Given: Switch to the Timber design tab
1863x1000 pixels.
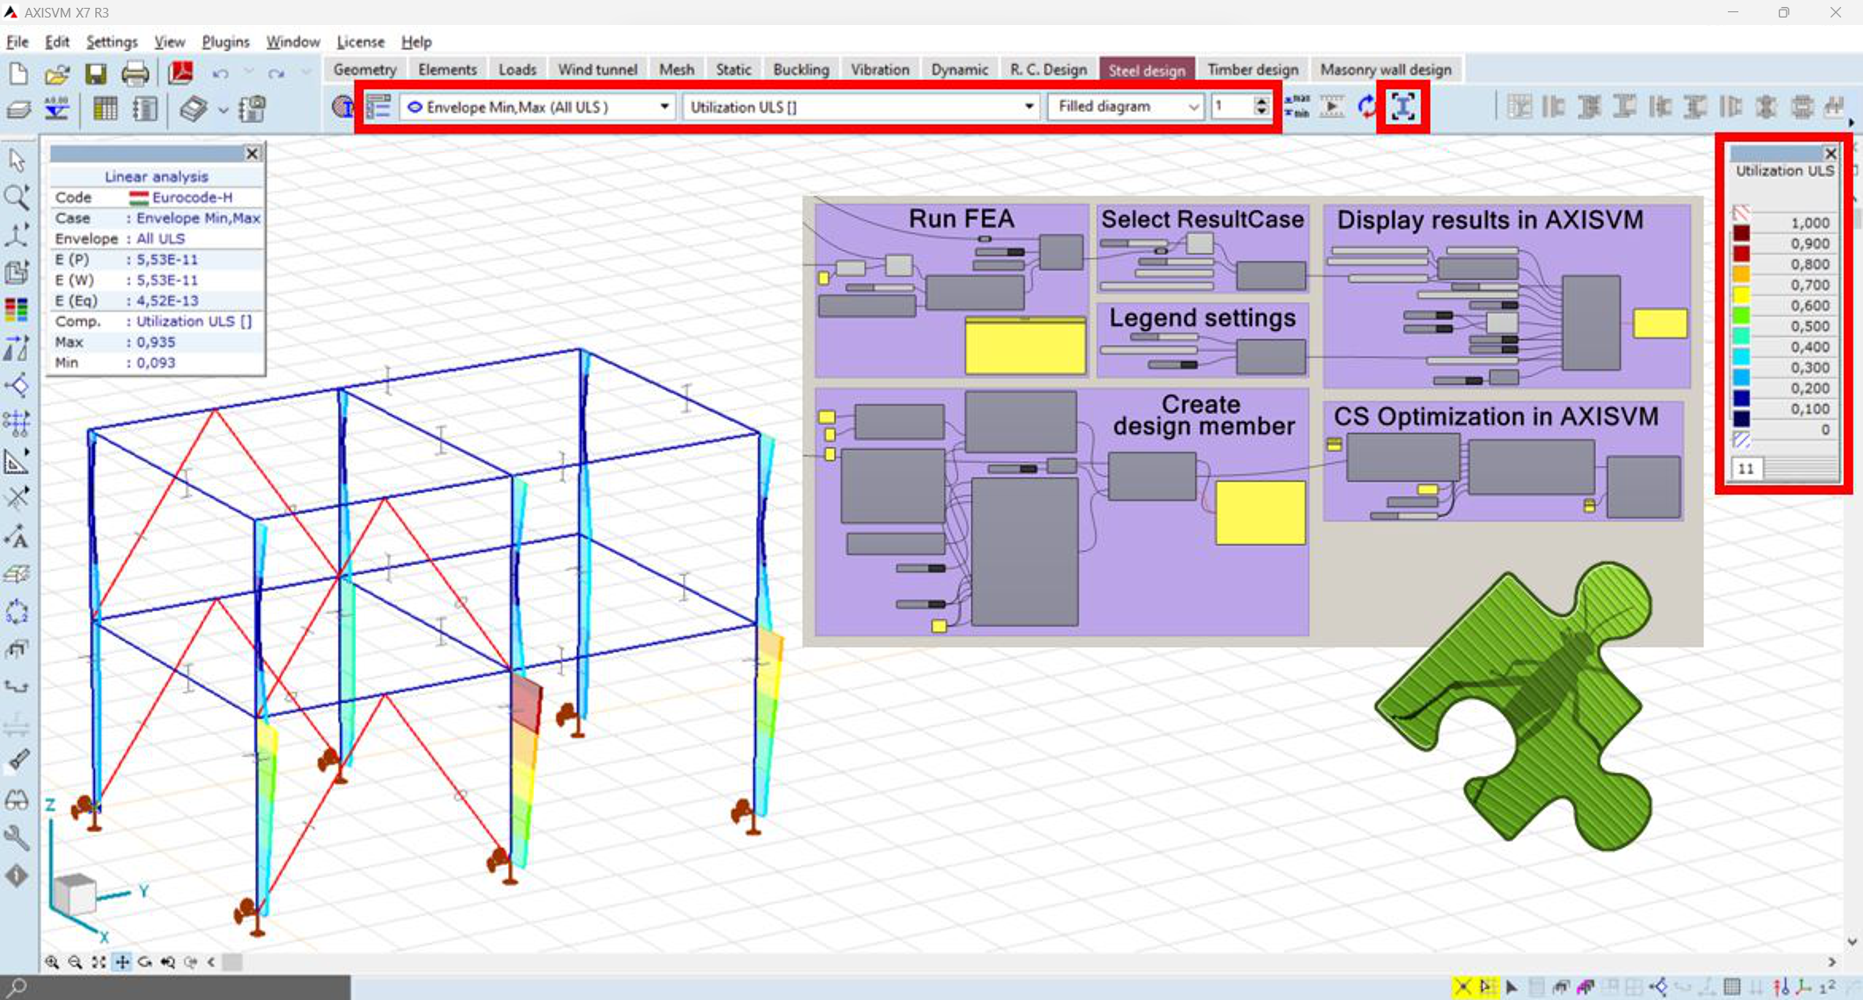Looking at the screenshot, I should coord(1252,70).
